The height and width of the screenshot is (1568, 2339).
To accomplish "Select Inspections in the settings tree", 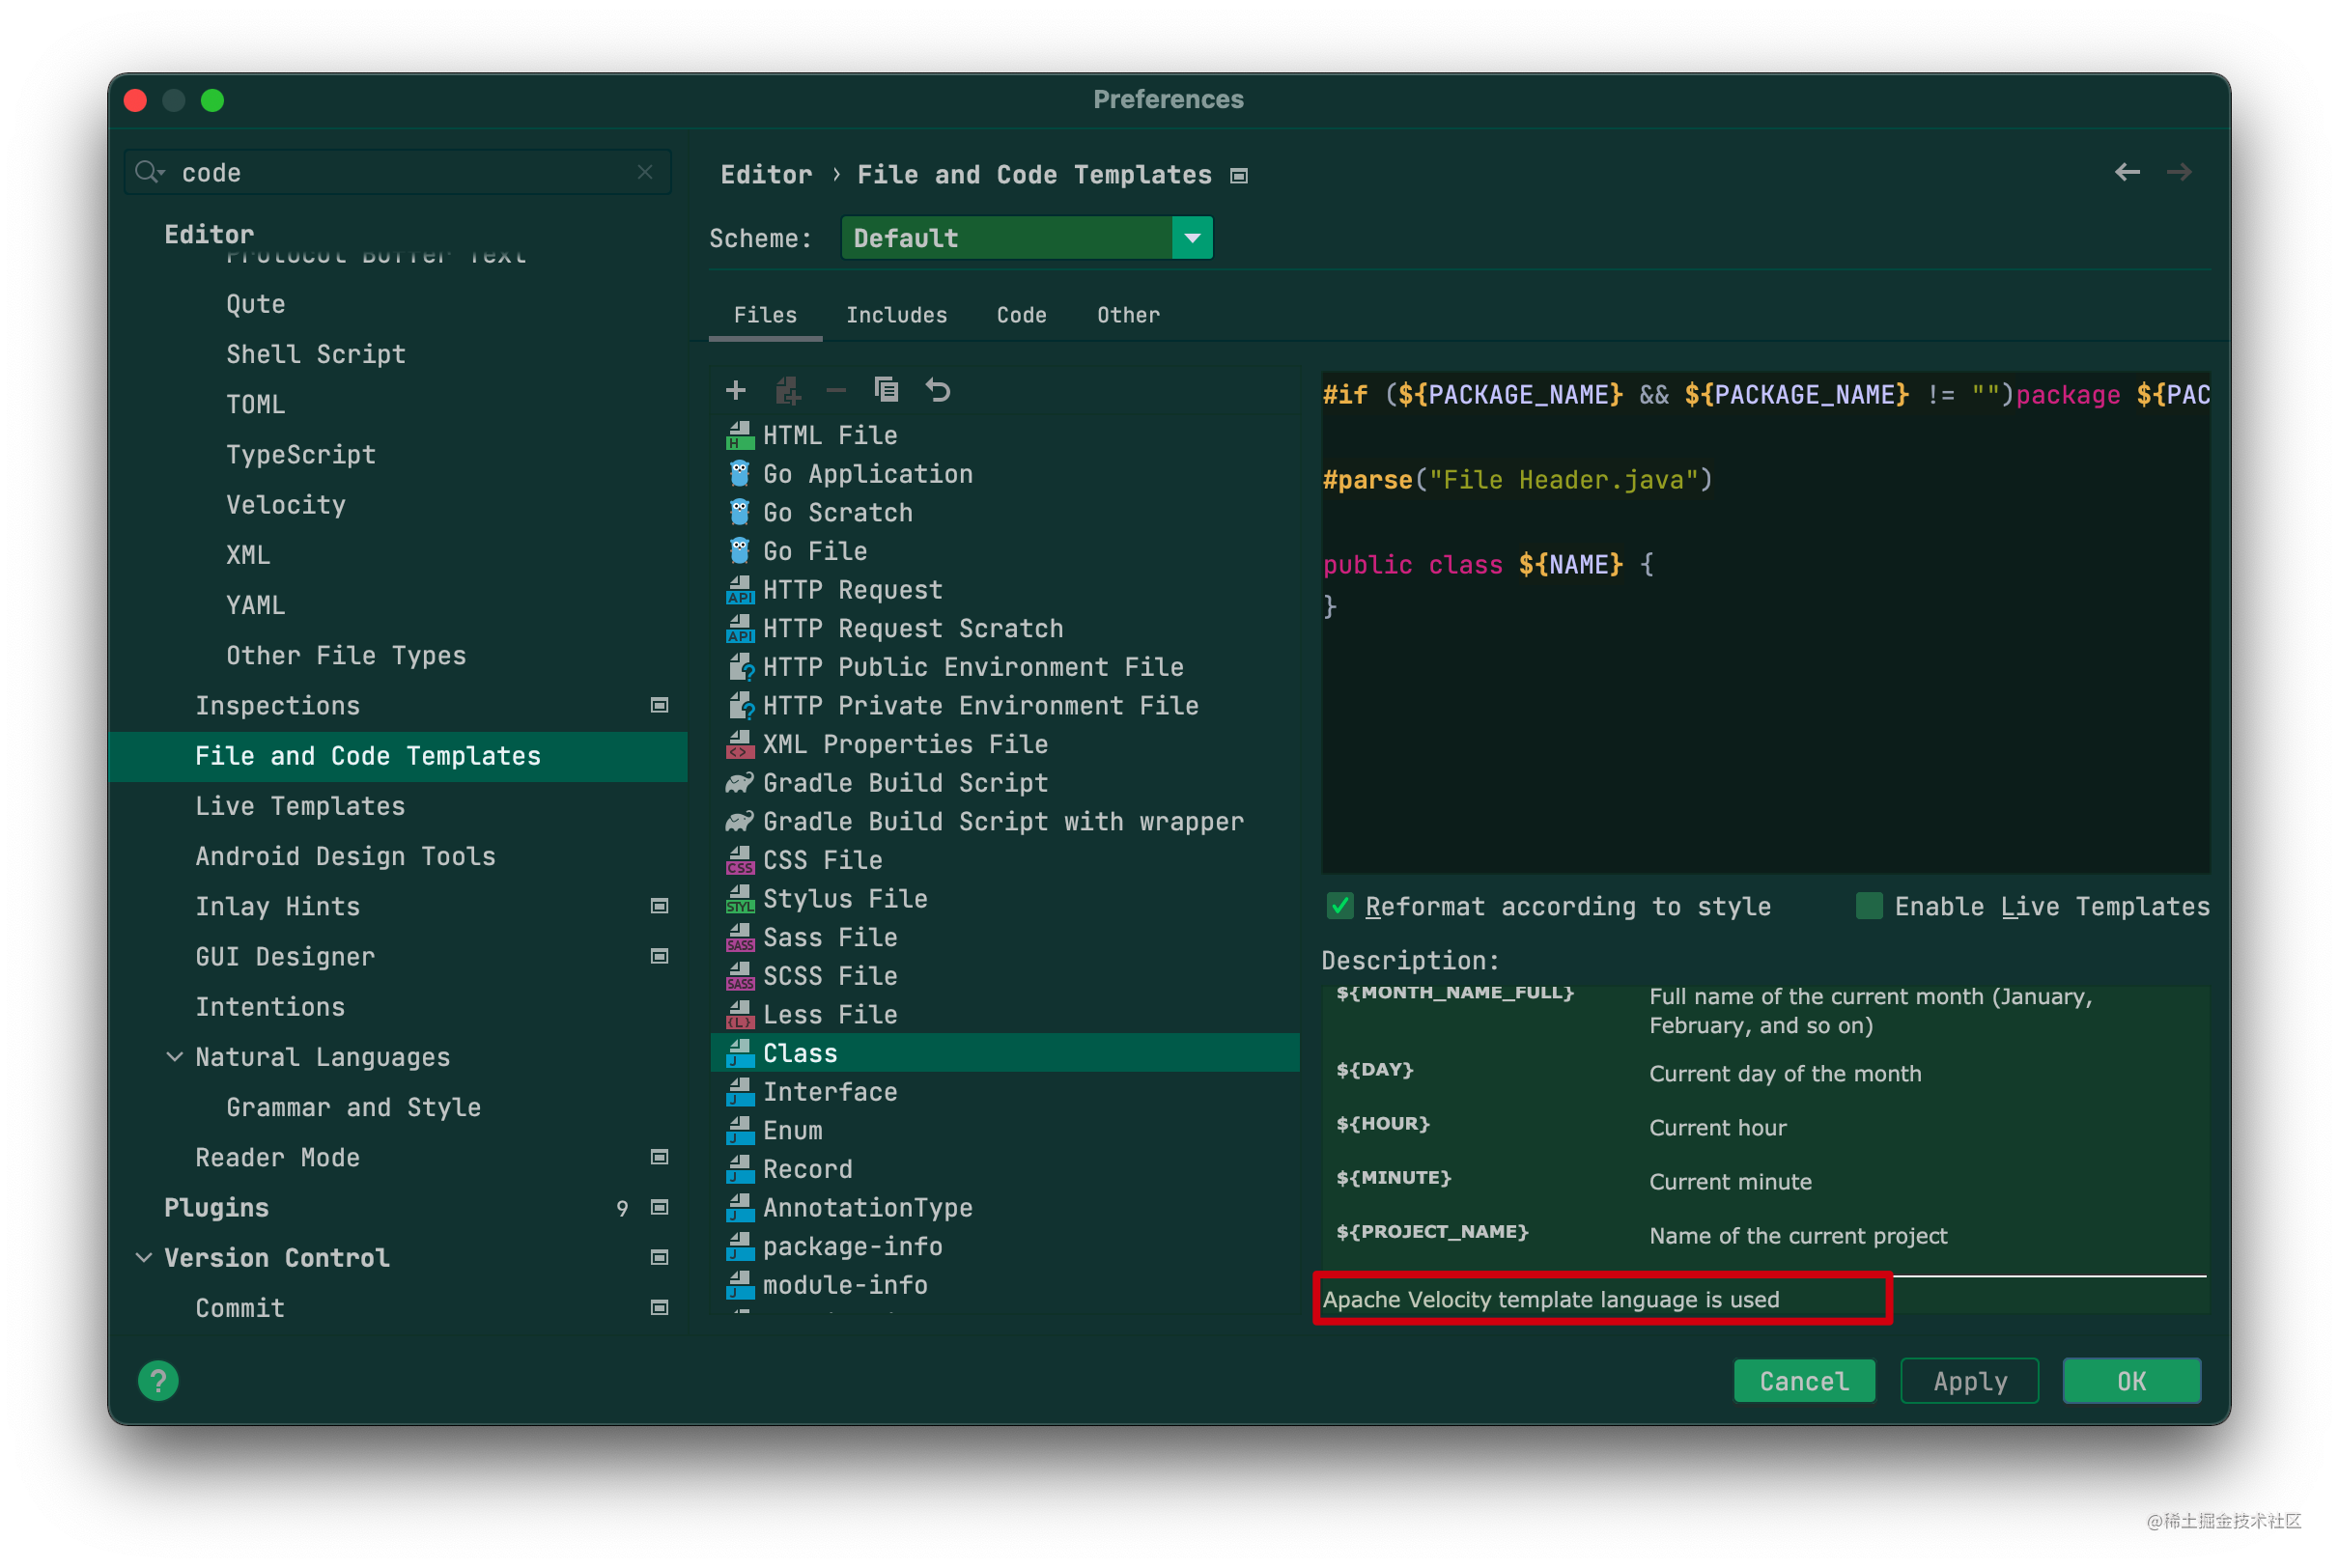I will [x=278, y=705].
